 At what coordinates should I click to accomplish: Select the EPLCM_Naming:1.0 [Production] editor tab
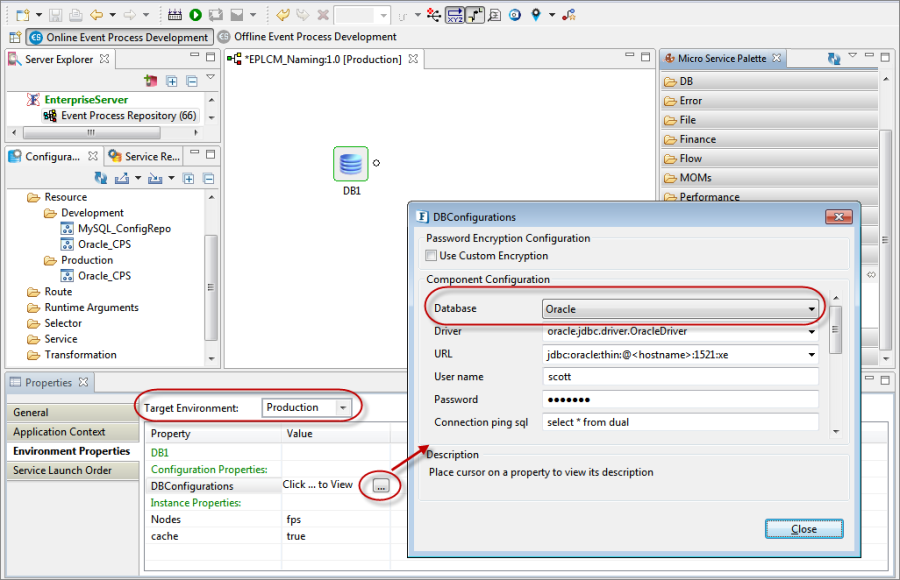point(324,59)
